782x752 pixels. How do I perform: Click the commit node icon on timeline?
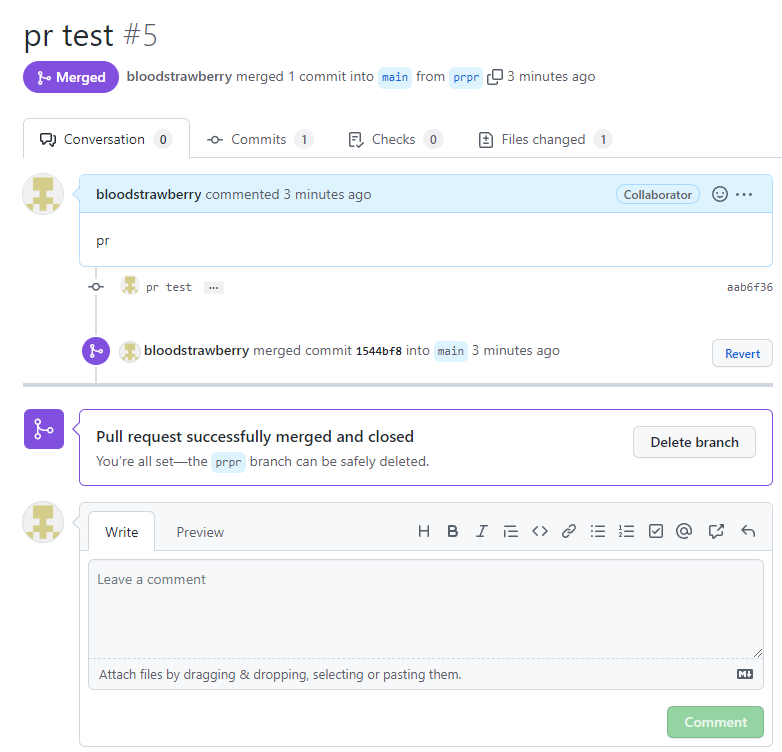[x=96, y=287]
